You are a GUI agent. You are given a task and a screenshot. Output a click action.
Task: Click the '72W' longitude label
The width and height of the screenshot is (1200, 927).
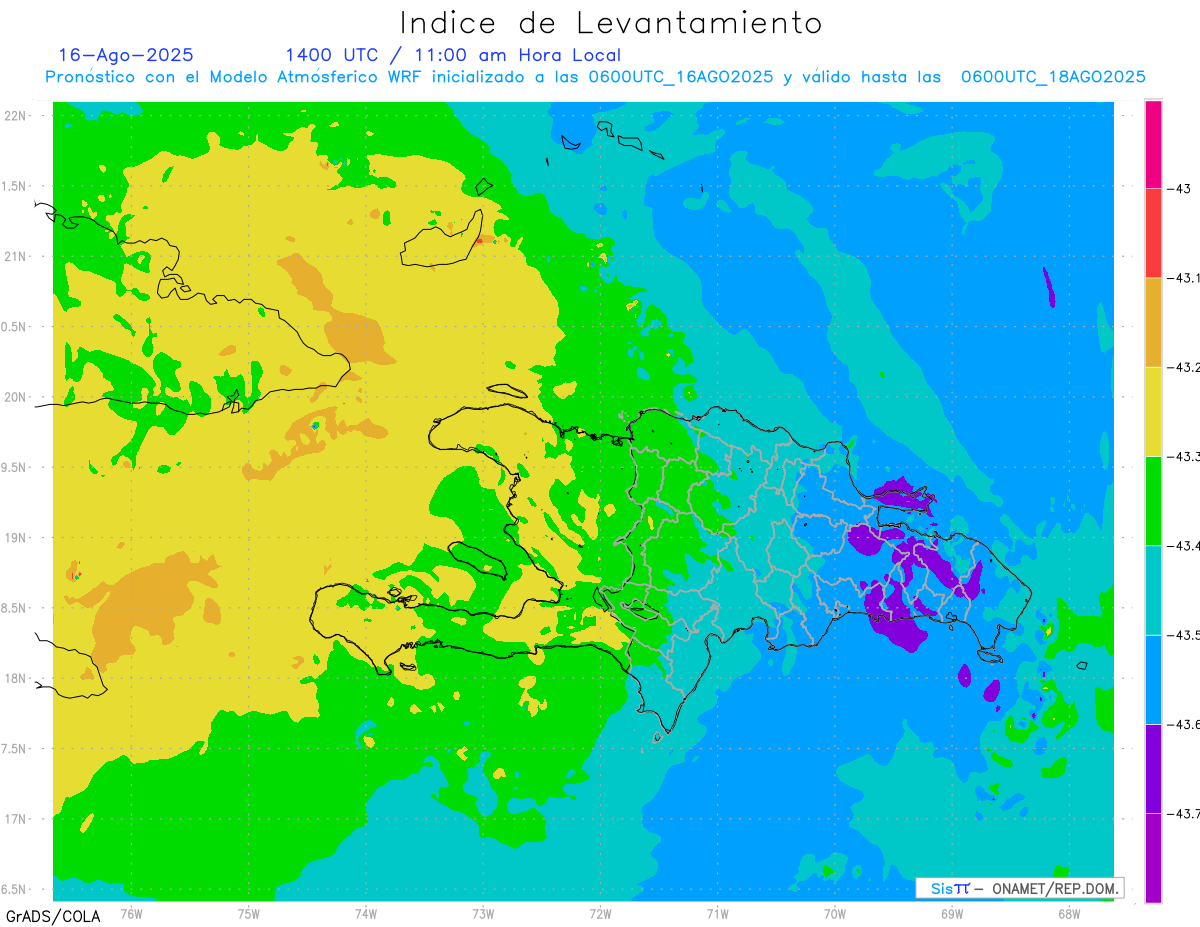pyautogui.click(x=600, y=912)
